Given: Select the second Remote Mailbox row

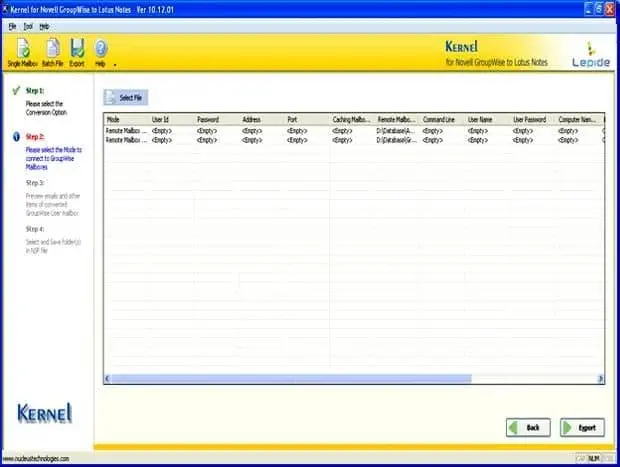Looking at the screenshot, I should pyautogui.click(x=354, y=140).
